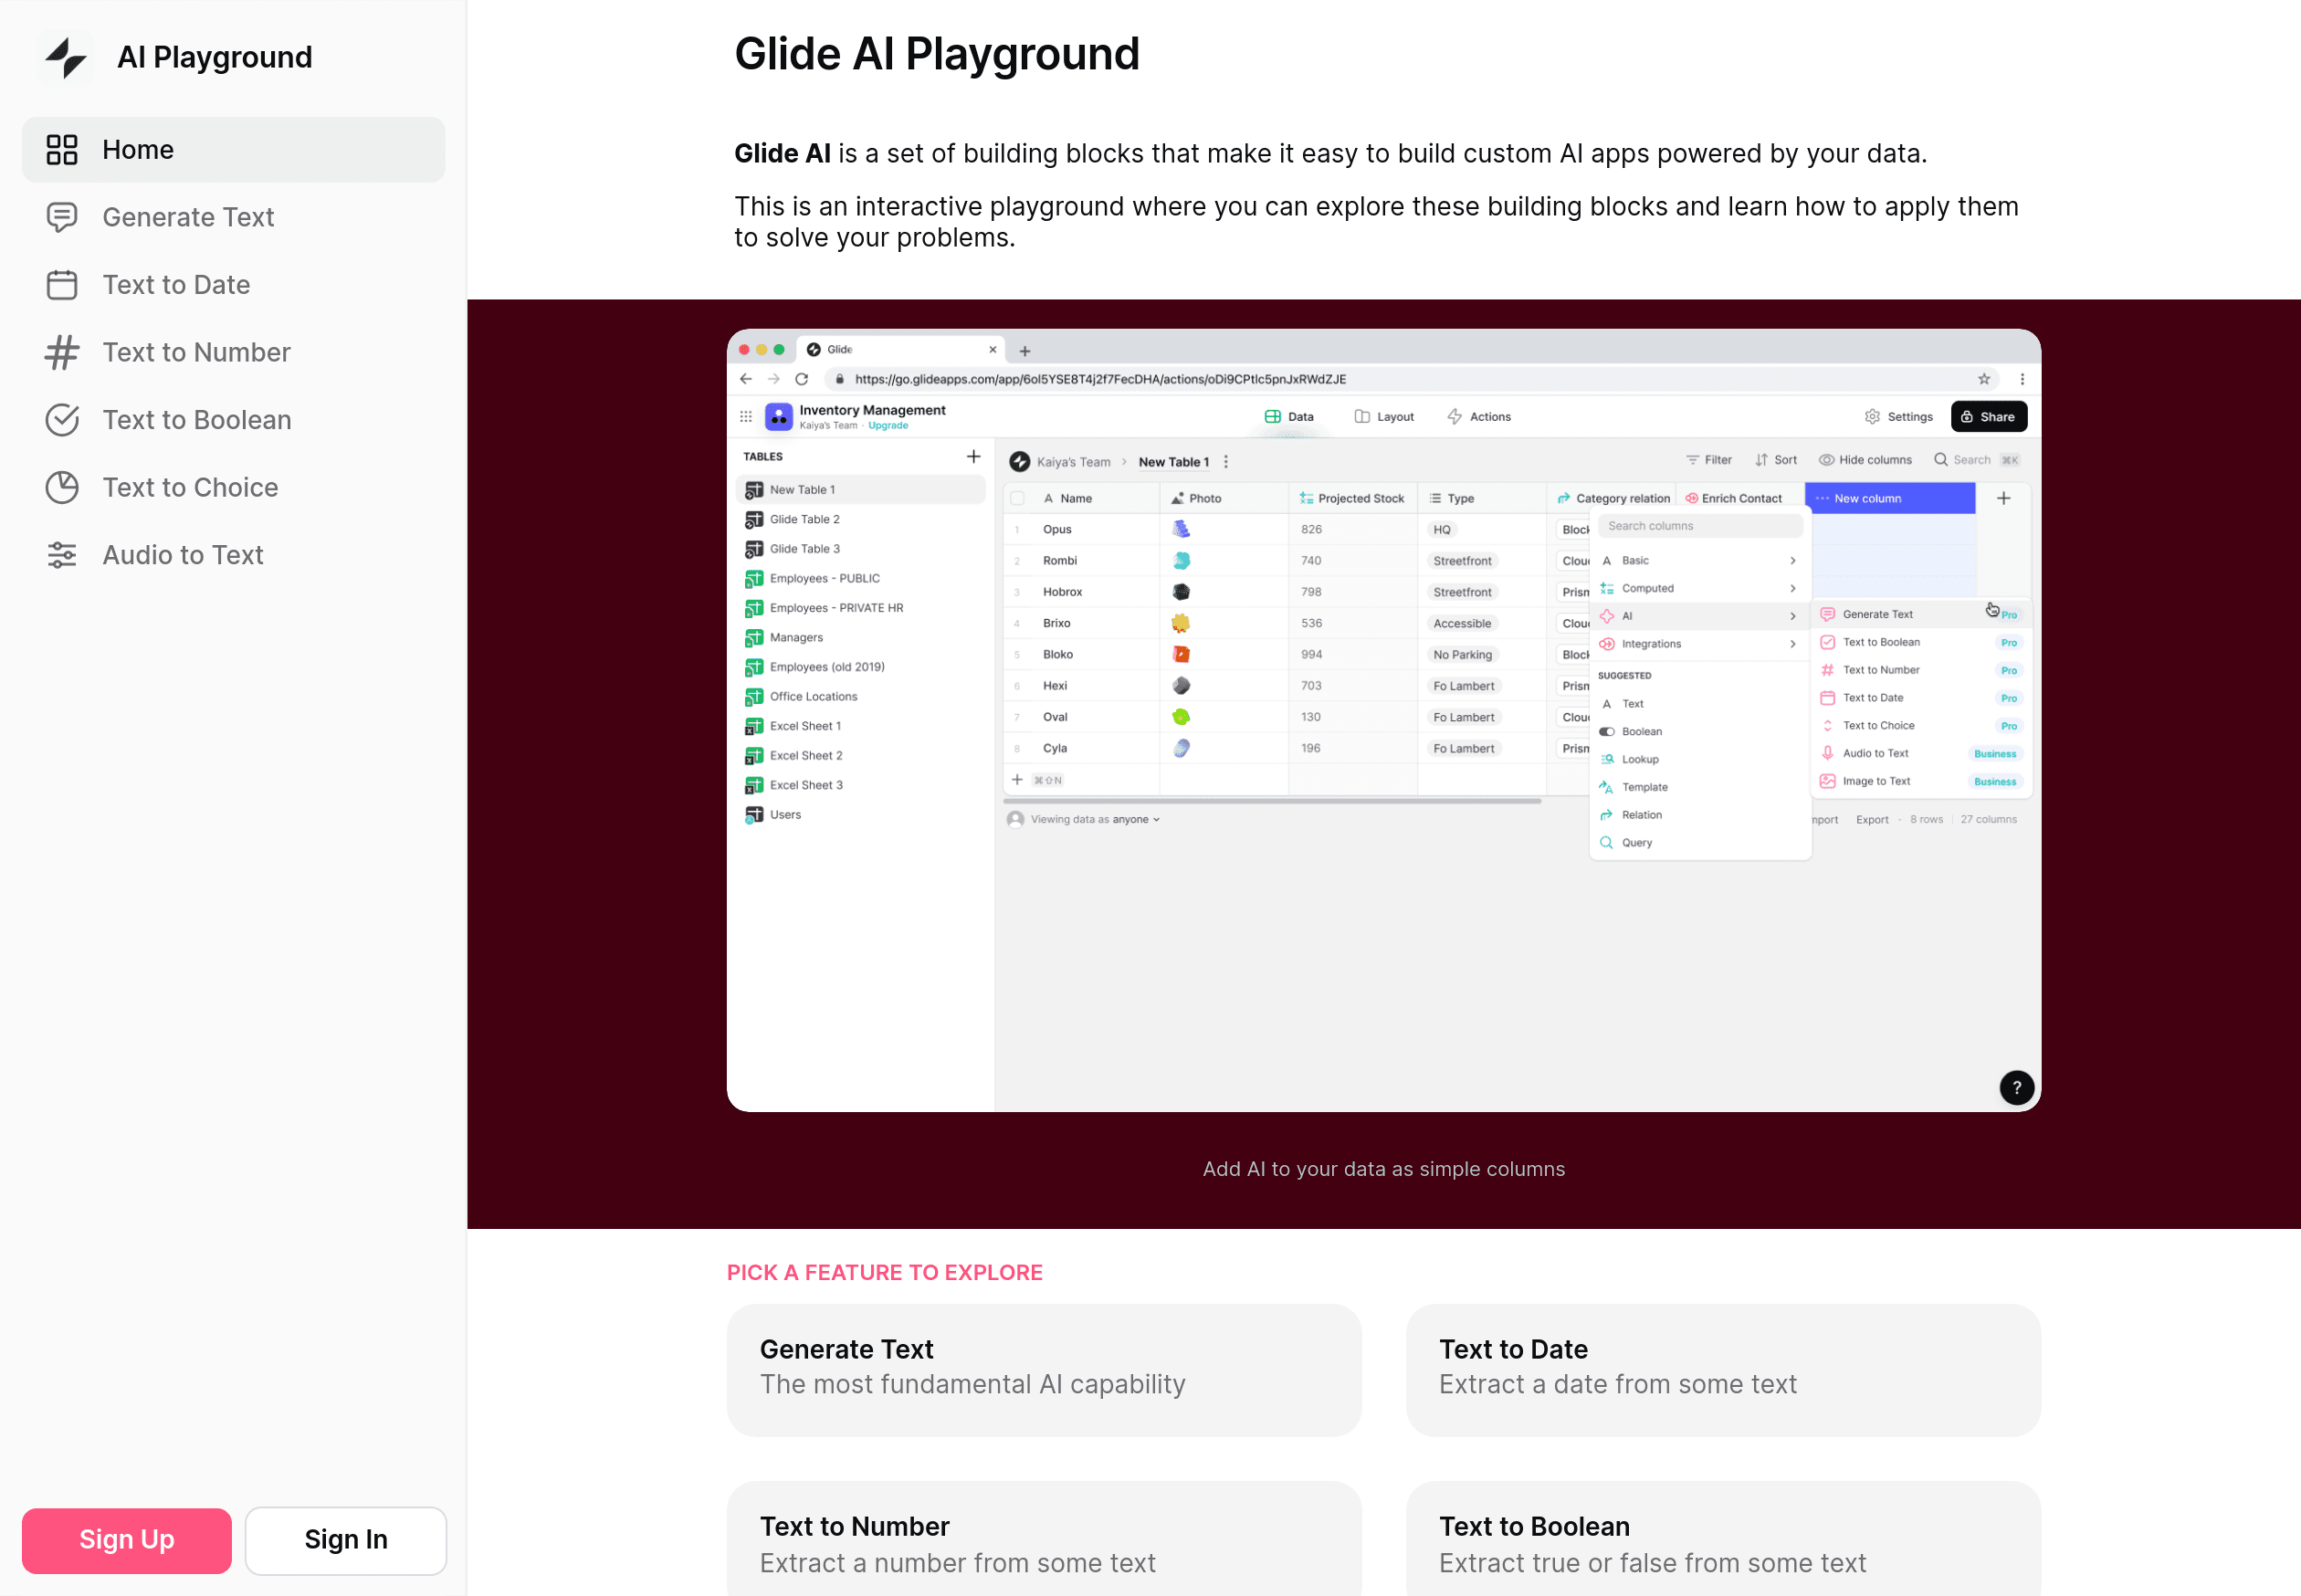Open the three-dot menu beside New Table 1
The width and height of the screenshot is (2301, 1596).
1226,462
